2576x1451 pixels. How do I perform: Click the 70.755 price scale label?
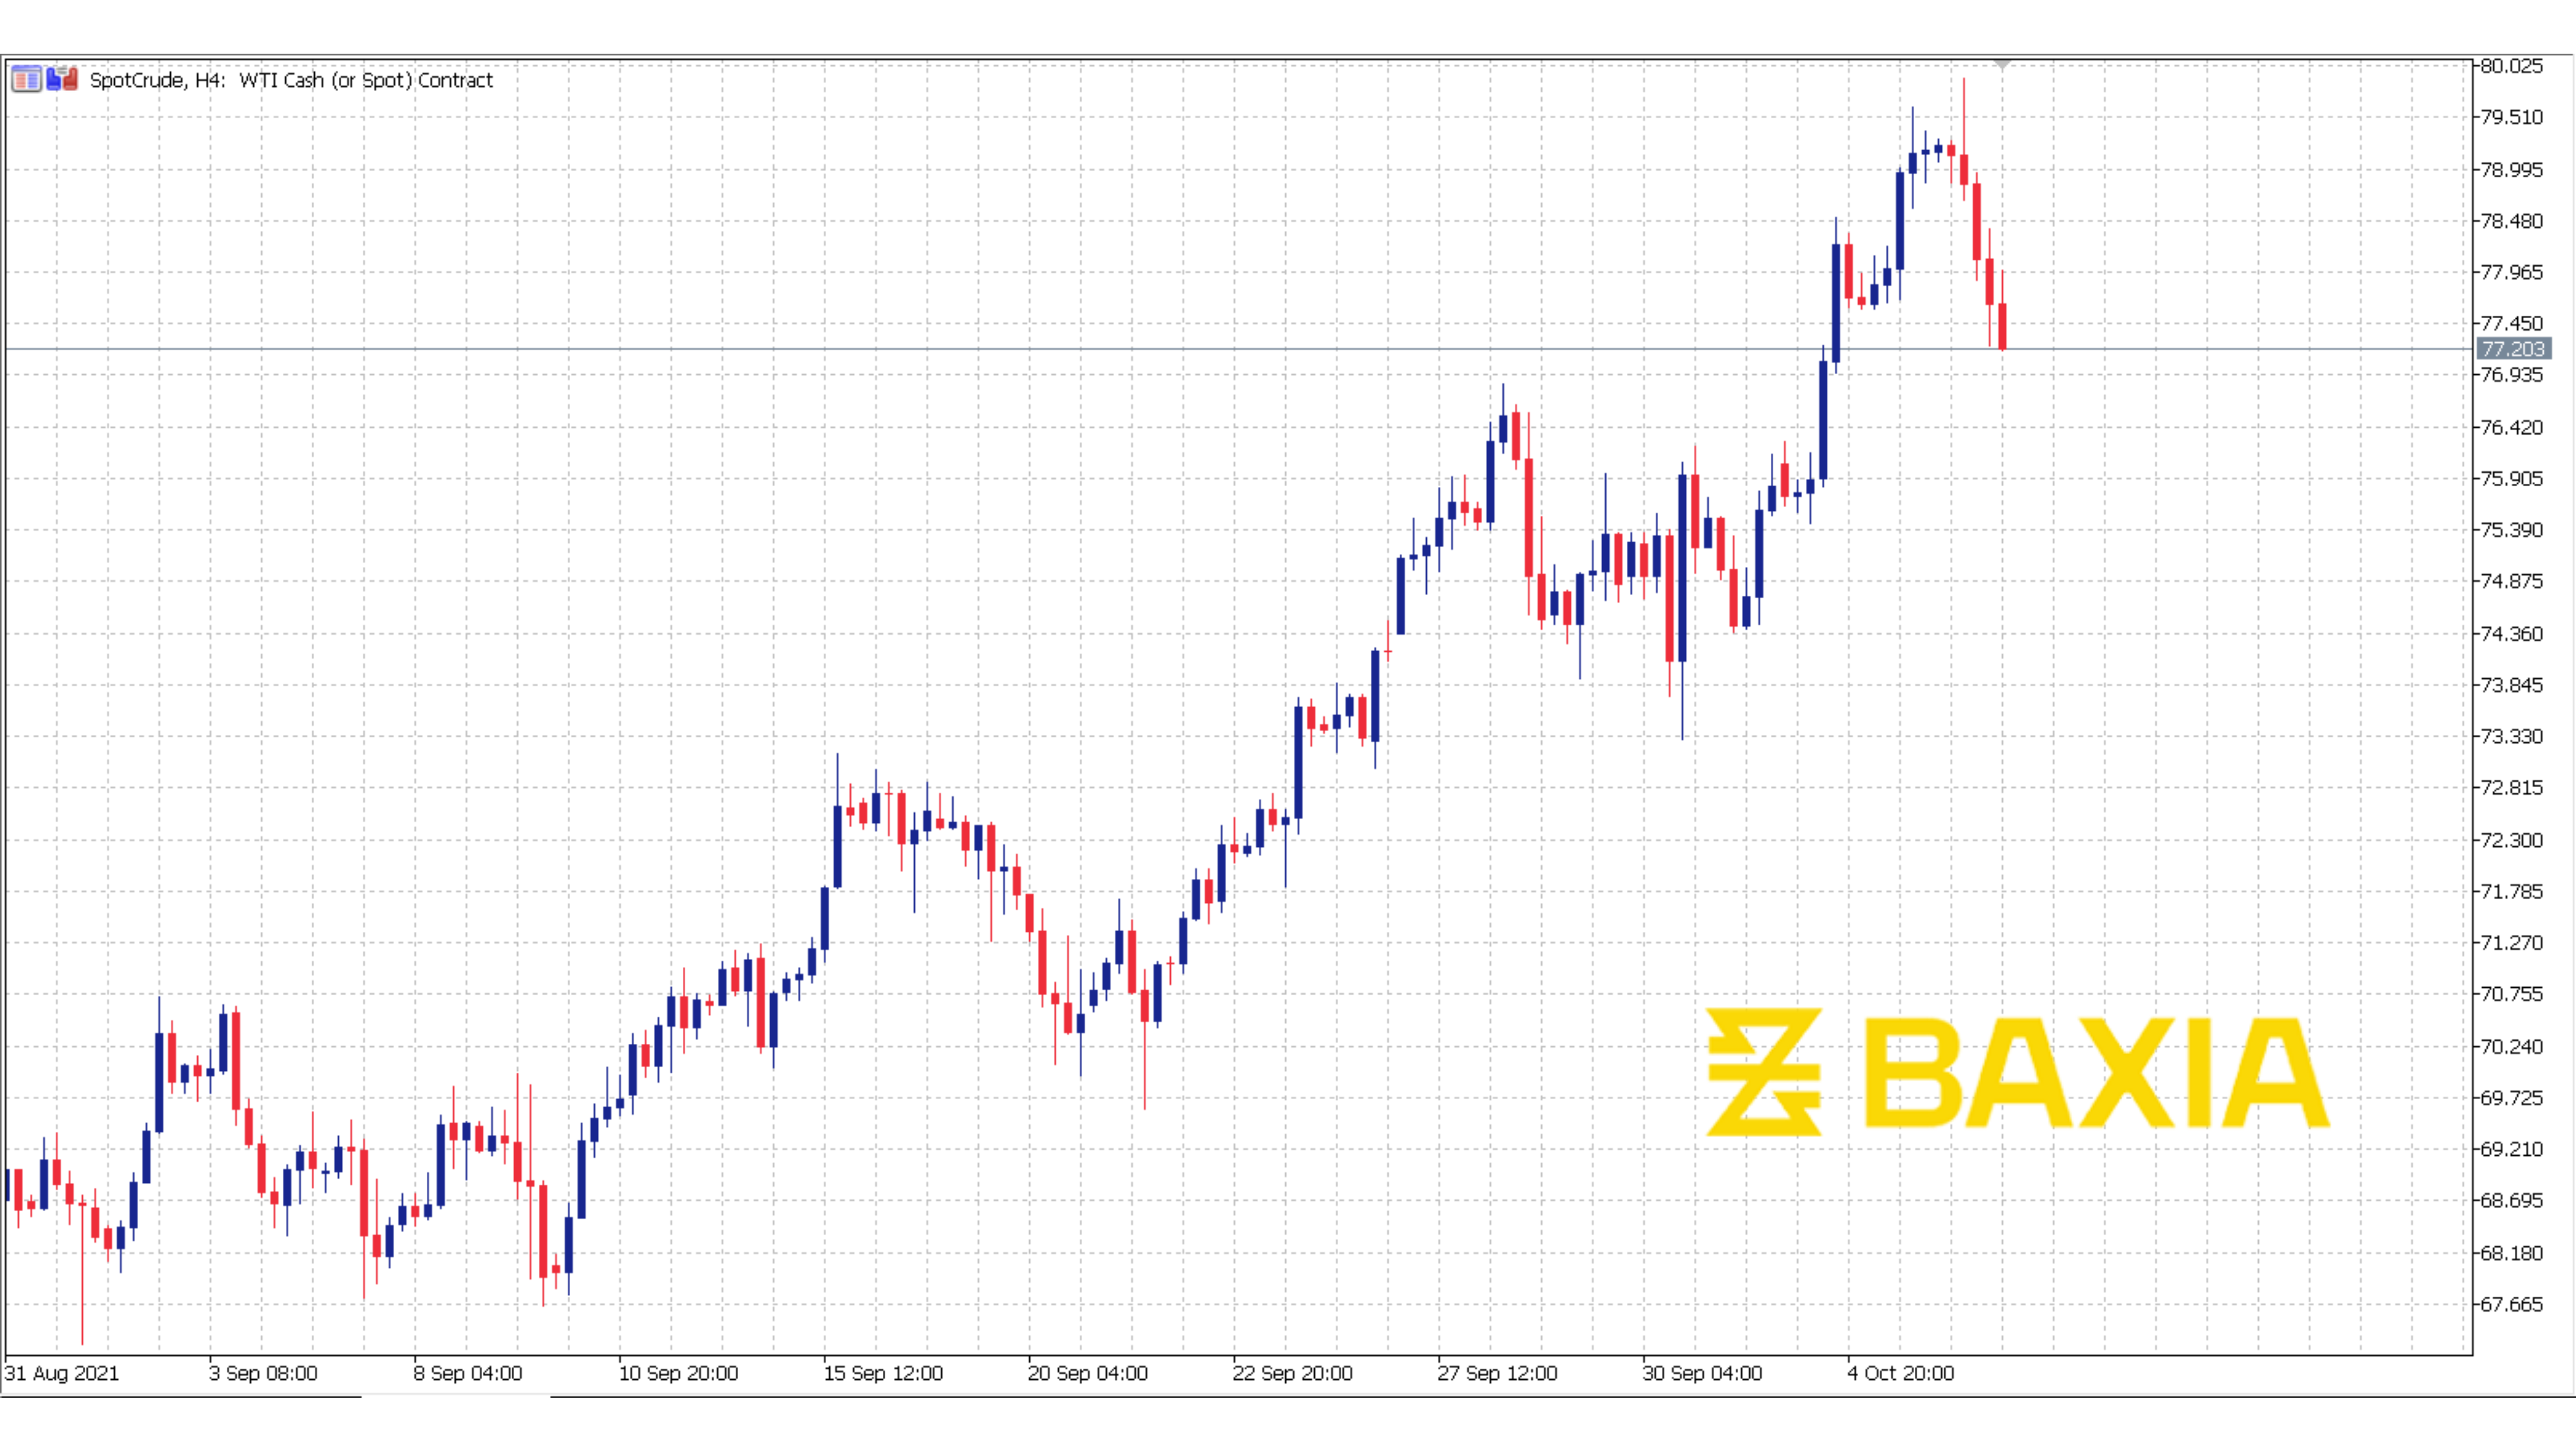[2511, 994]
